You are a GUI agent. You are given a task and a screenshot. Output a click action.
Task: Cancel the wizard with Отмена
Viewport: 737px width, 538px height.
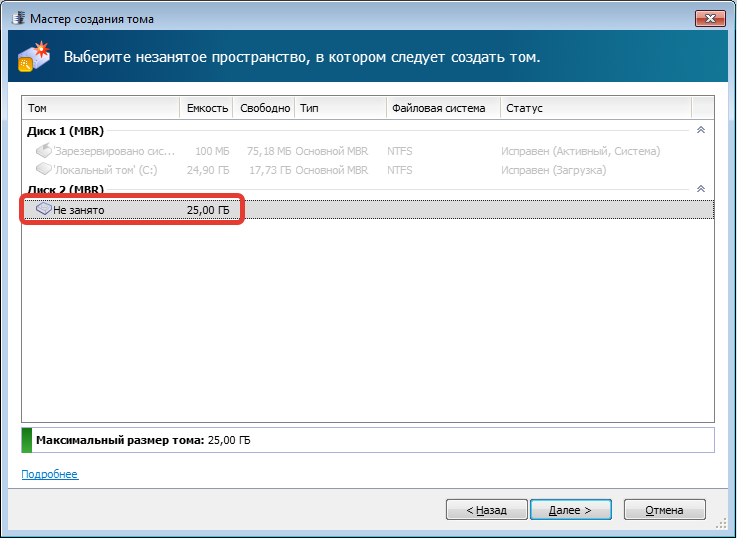coord(665,510)
